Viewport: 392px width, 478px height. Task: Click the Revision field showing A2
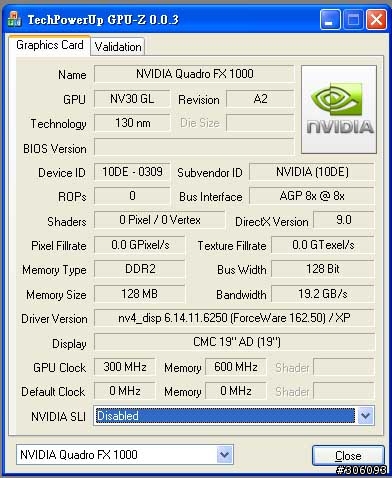260,99
